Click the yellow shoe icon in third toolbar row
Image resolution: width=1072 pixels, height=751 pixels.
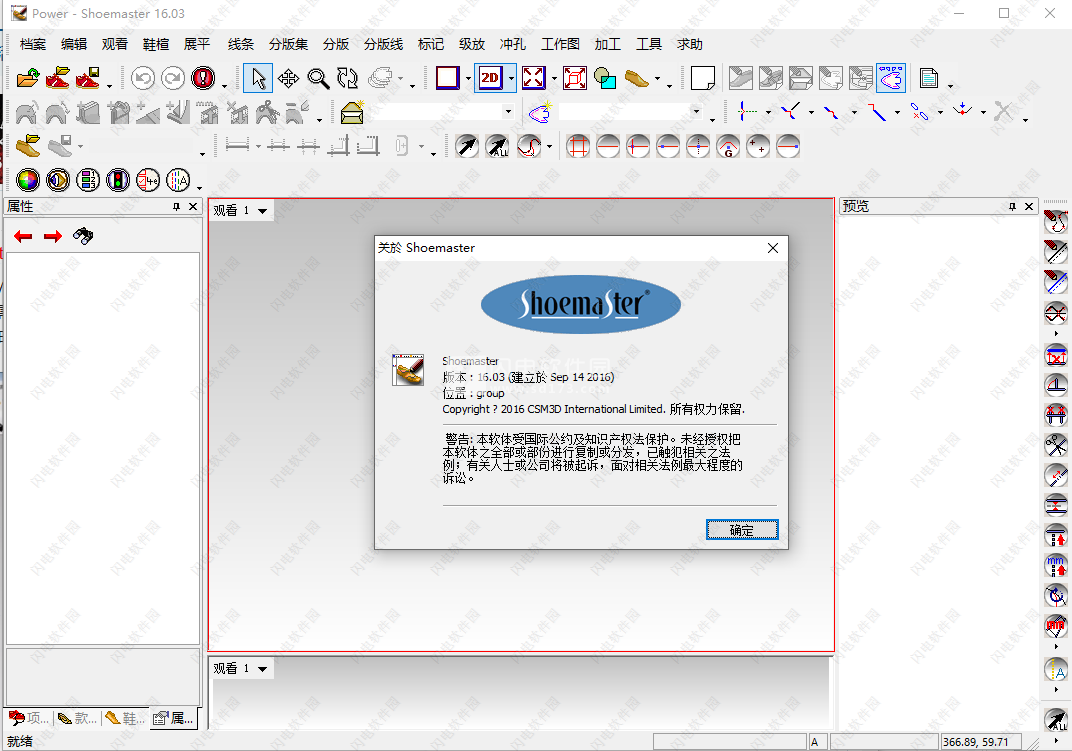28,146
